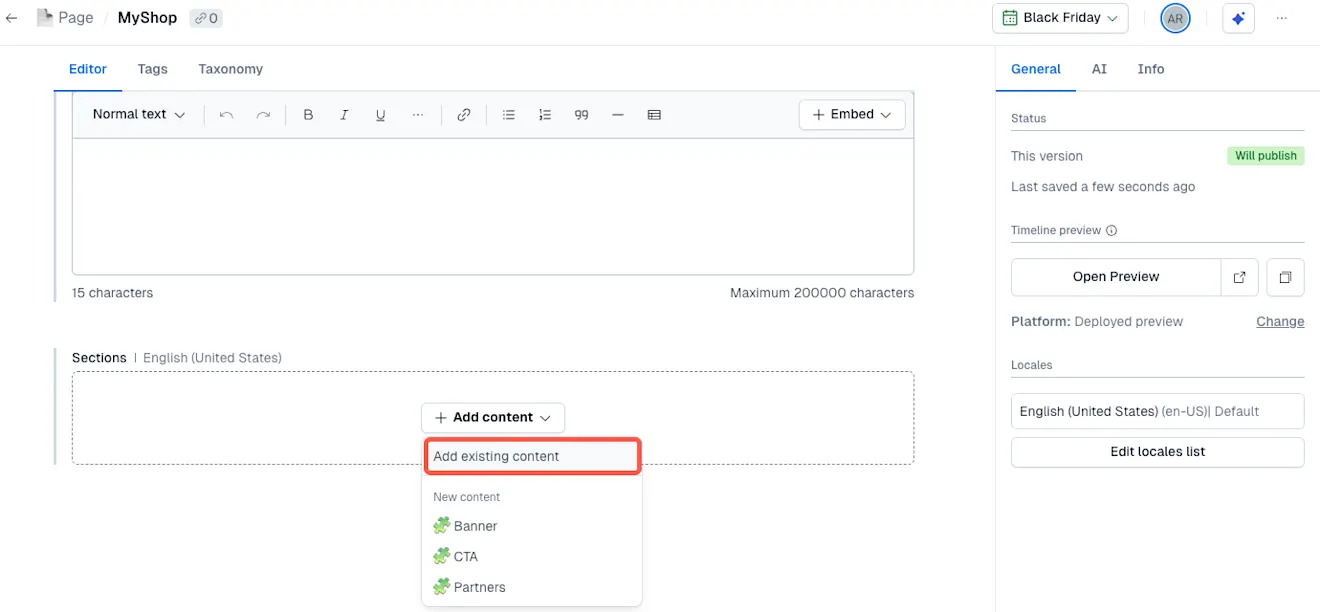Click the Will publish status badge
Viewport: 1320px width, 612px height.
tap(1266, 156)
